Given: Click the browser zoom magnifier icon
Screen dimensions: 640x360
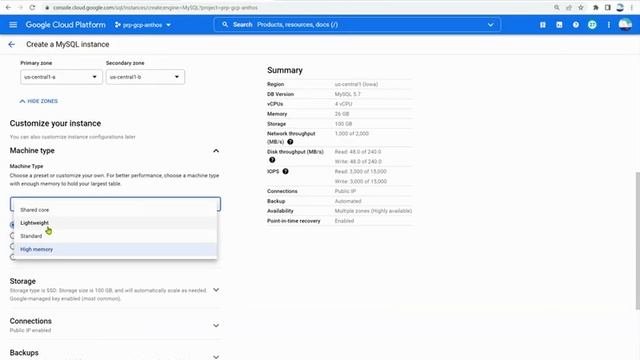Looking at the screenshot, I should pos(557,7).
